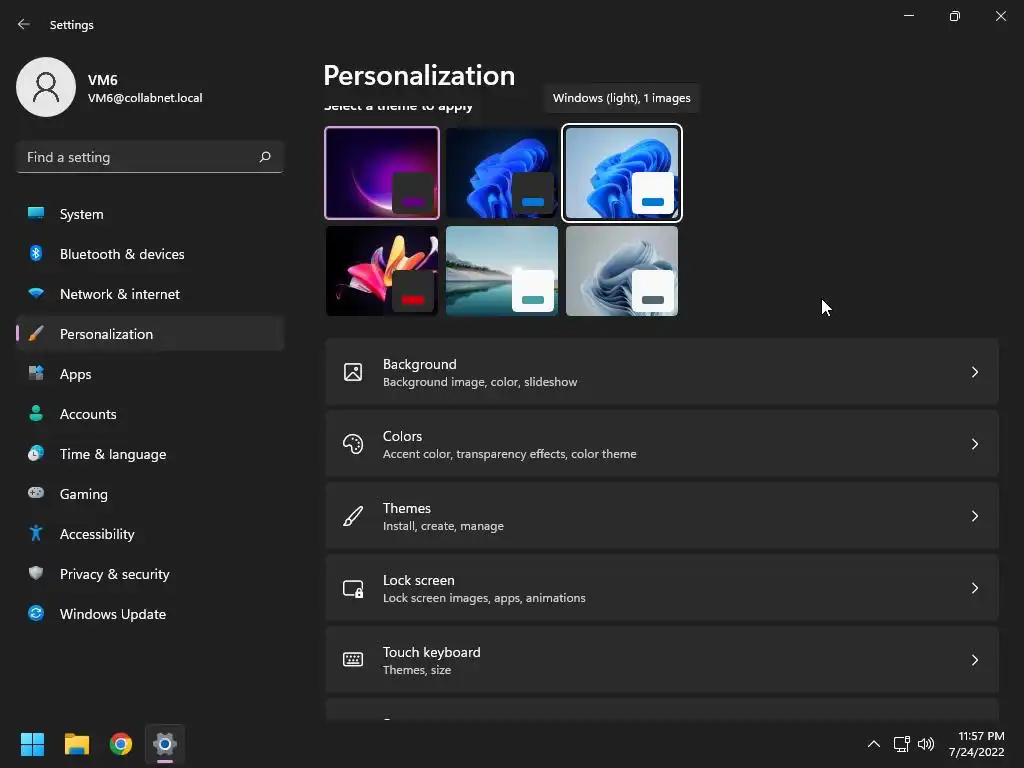
Task: Expand the Themes settings chevron
Action: click(974, 516)
